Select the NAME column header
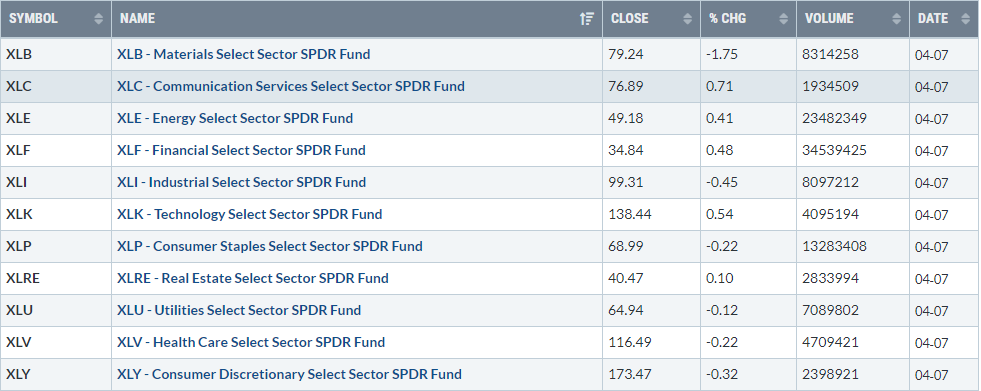The image size is (981, 391). 357,19
